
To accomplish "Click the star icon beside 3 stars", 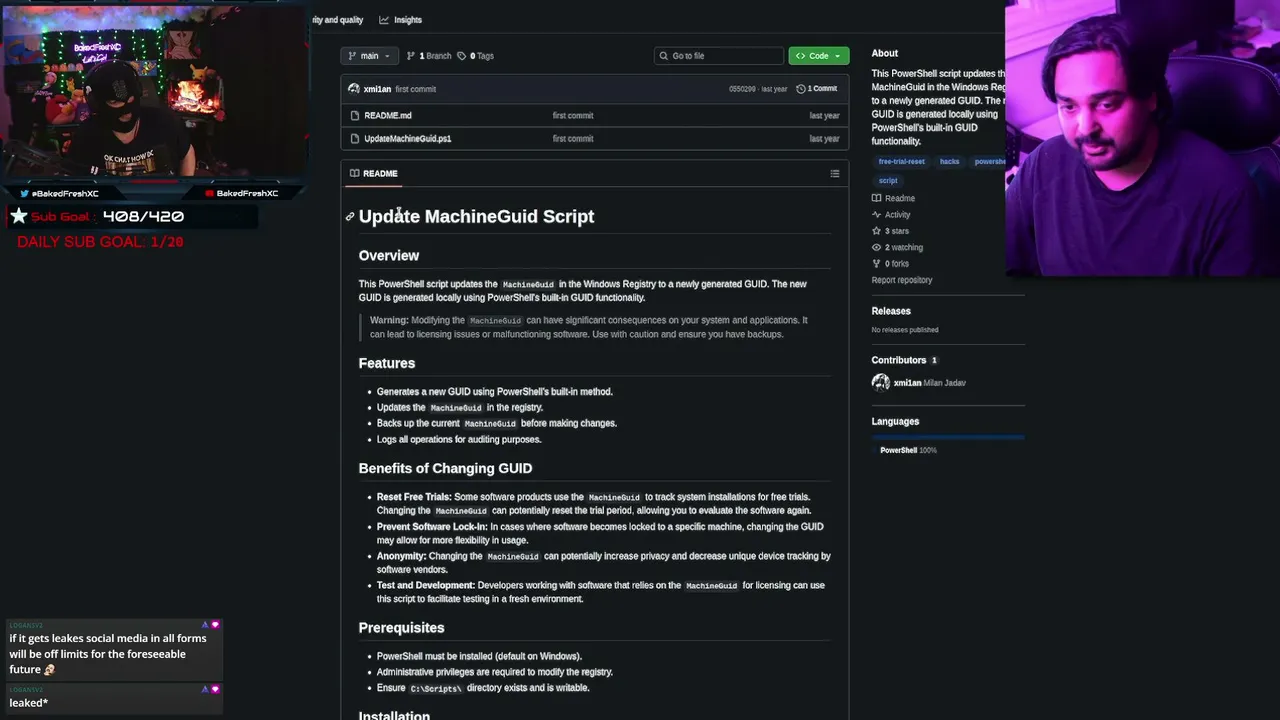I will [x=877, y=231].
